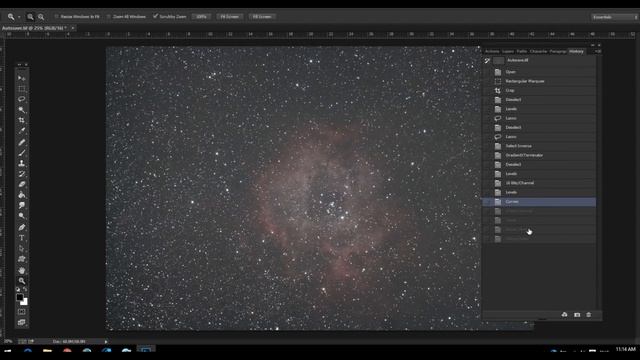
Task: Click the Autosave.tif document tab
Action: pos(33,28)
